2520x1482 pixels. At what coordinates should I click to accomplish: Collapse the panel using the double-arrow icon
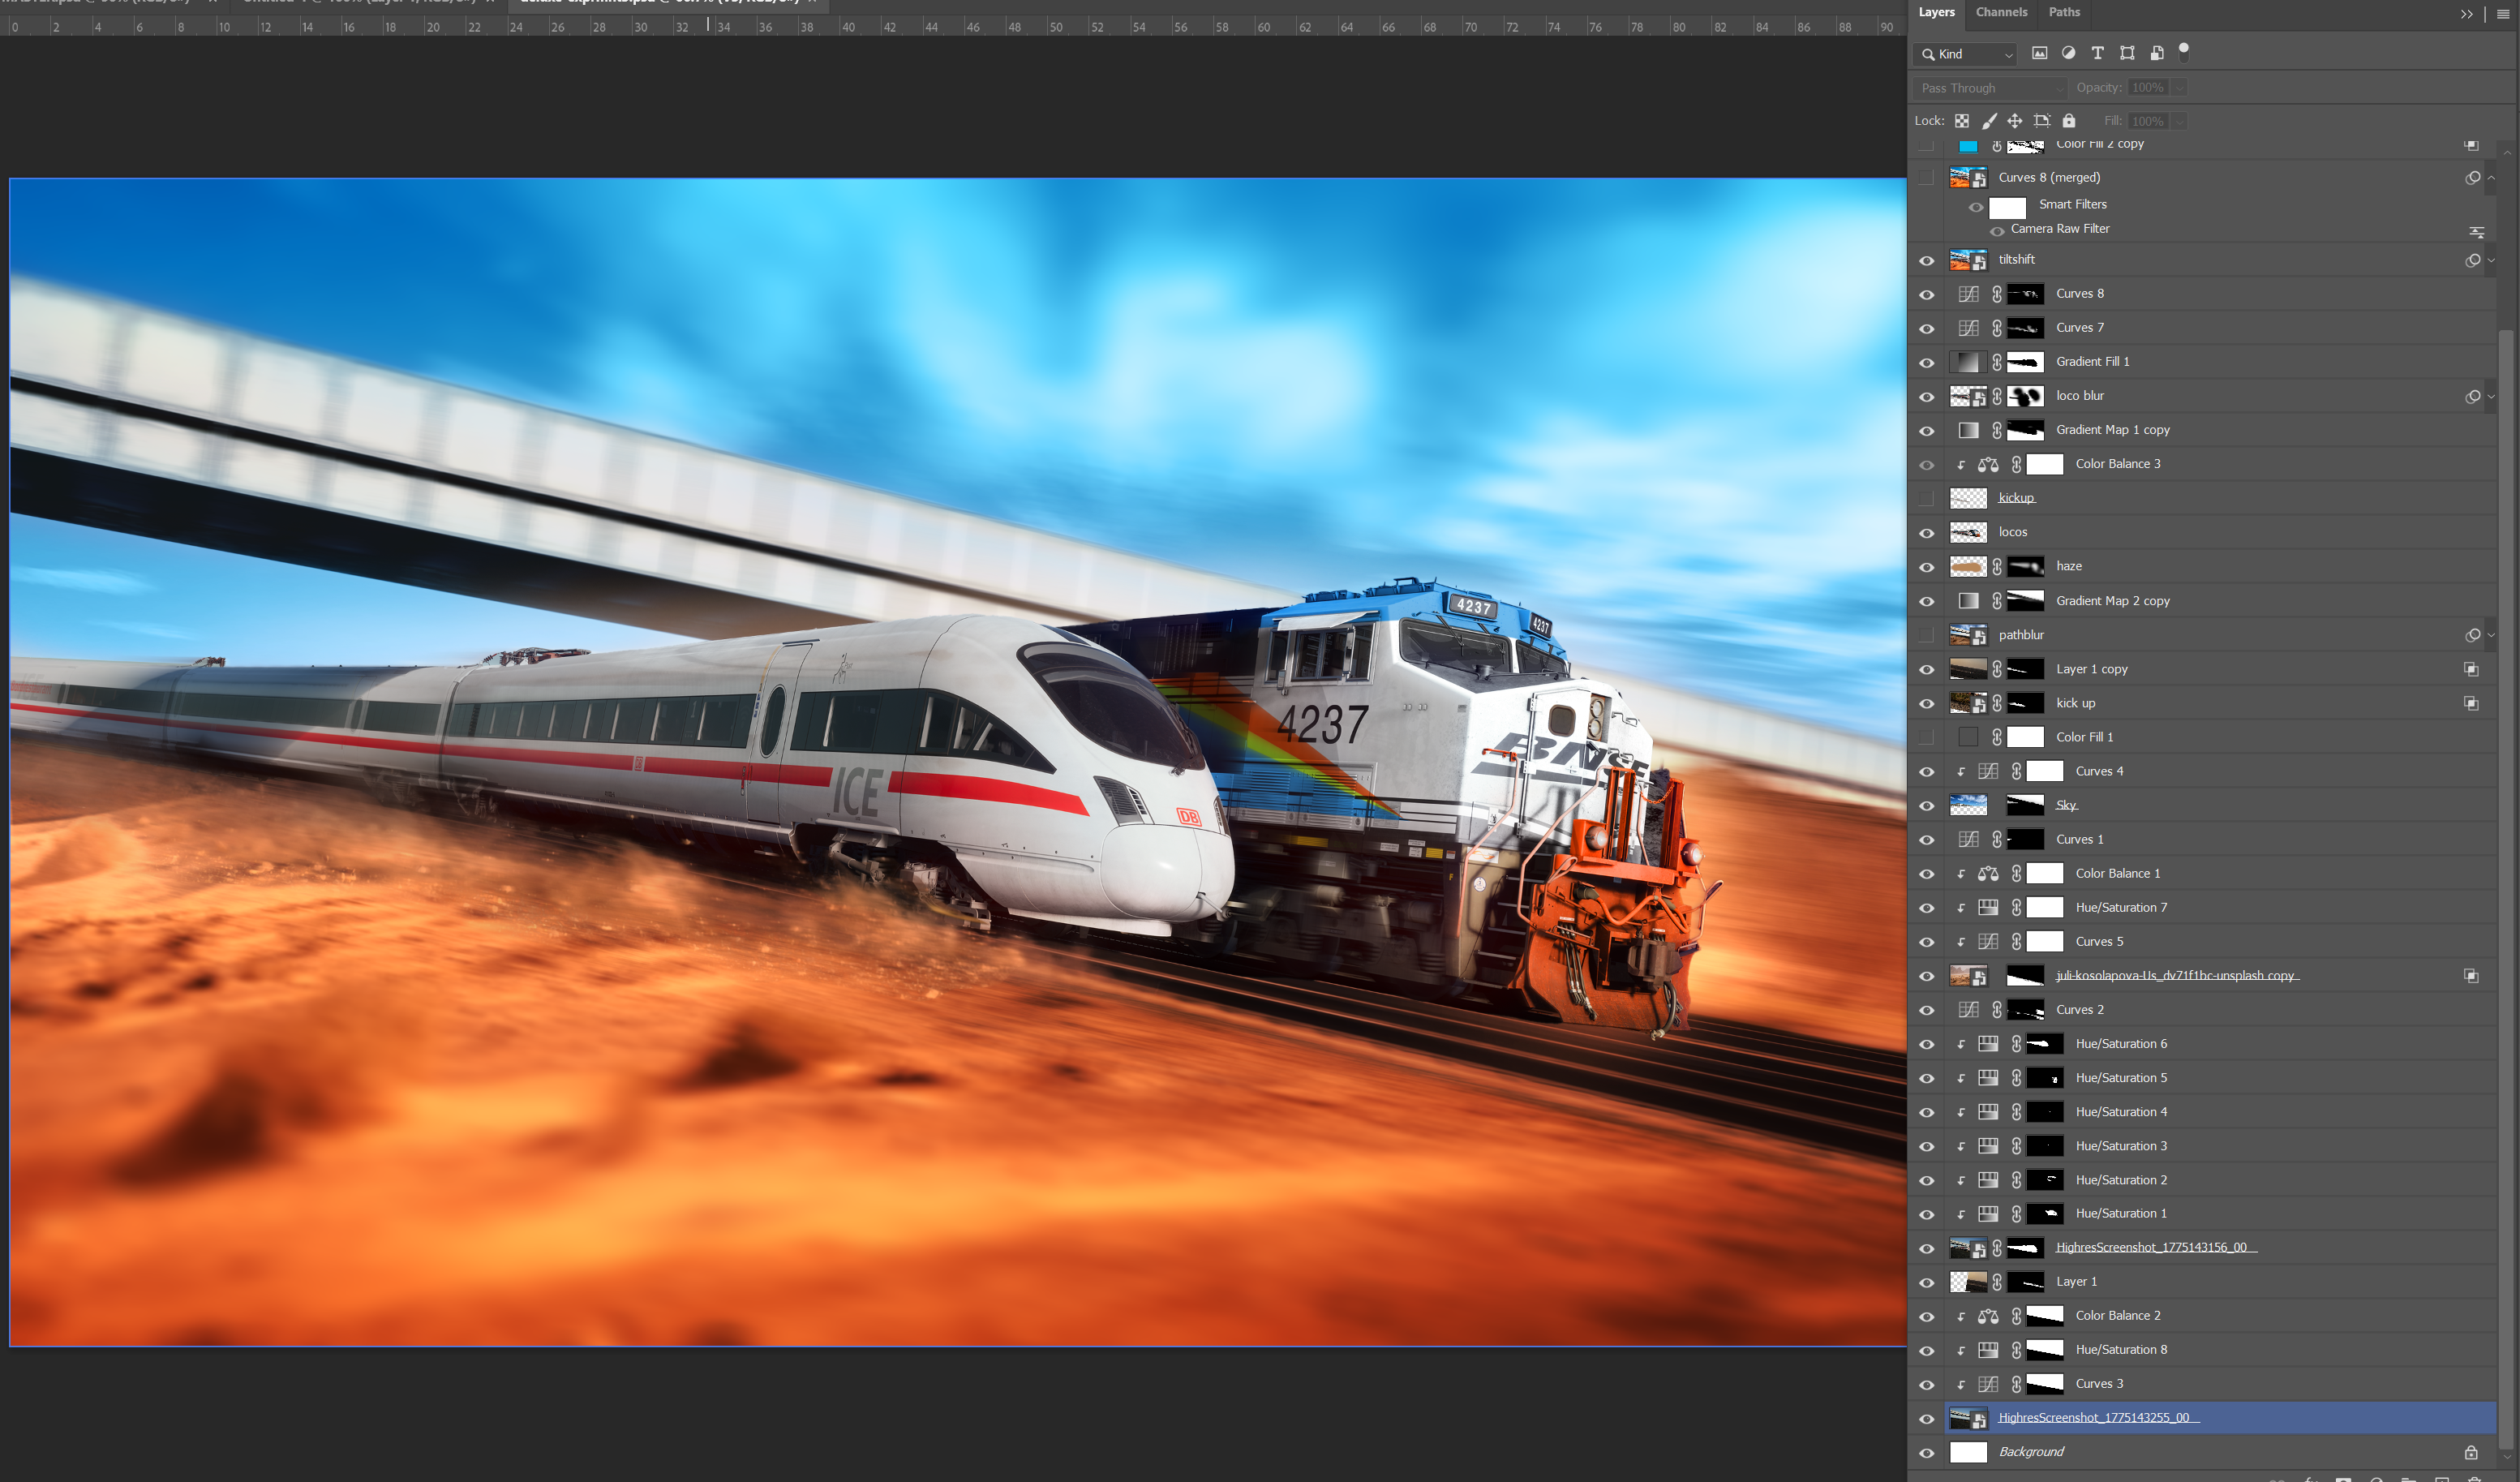tap(2467, 14)
